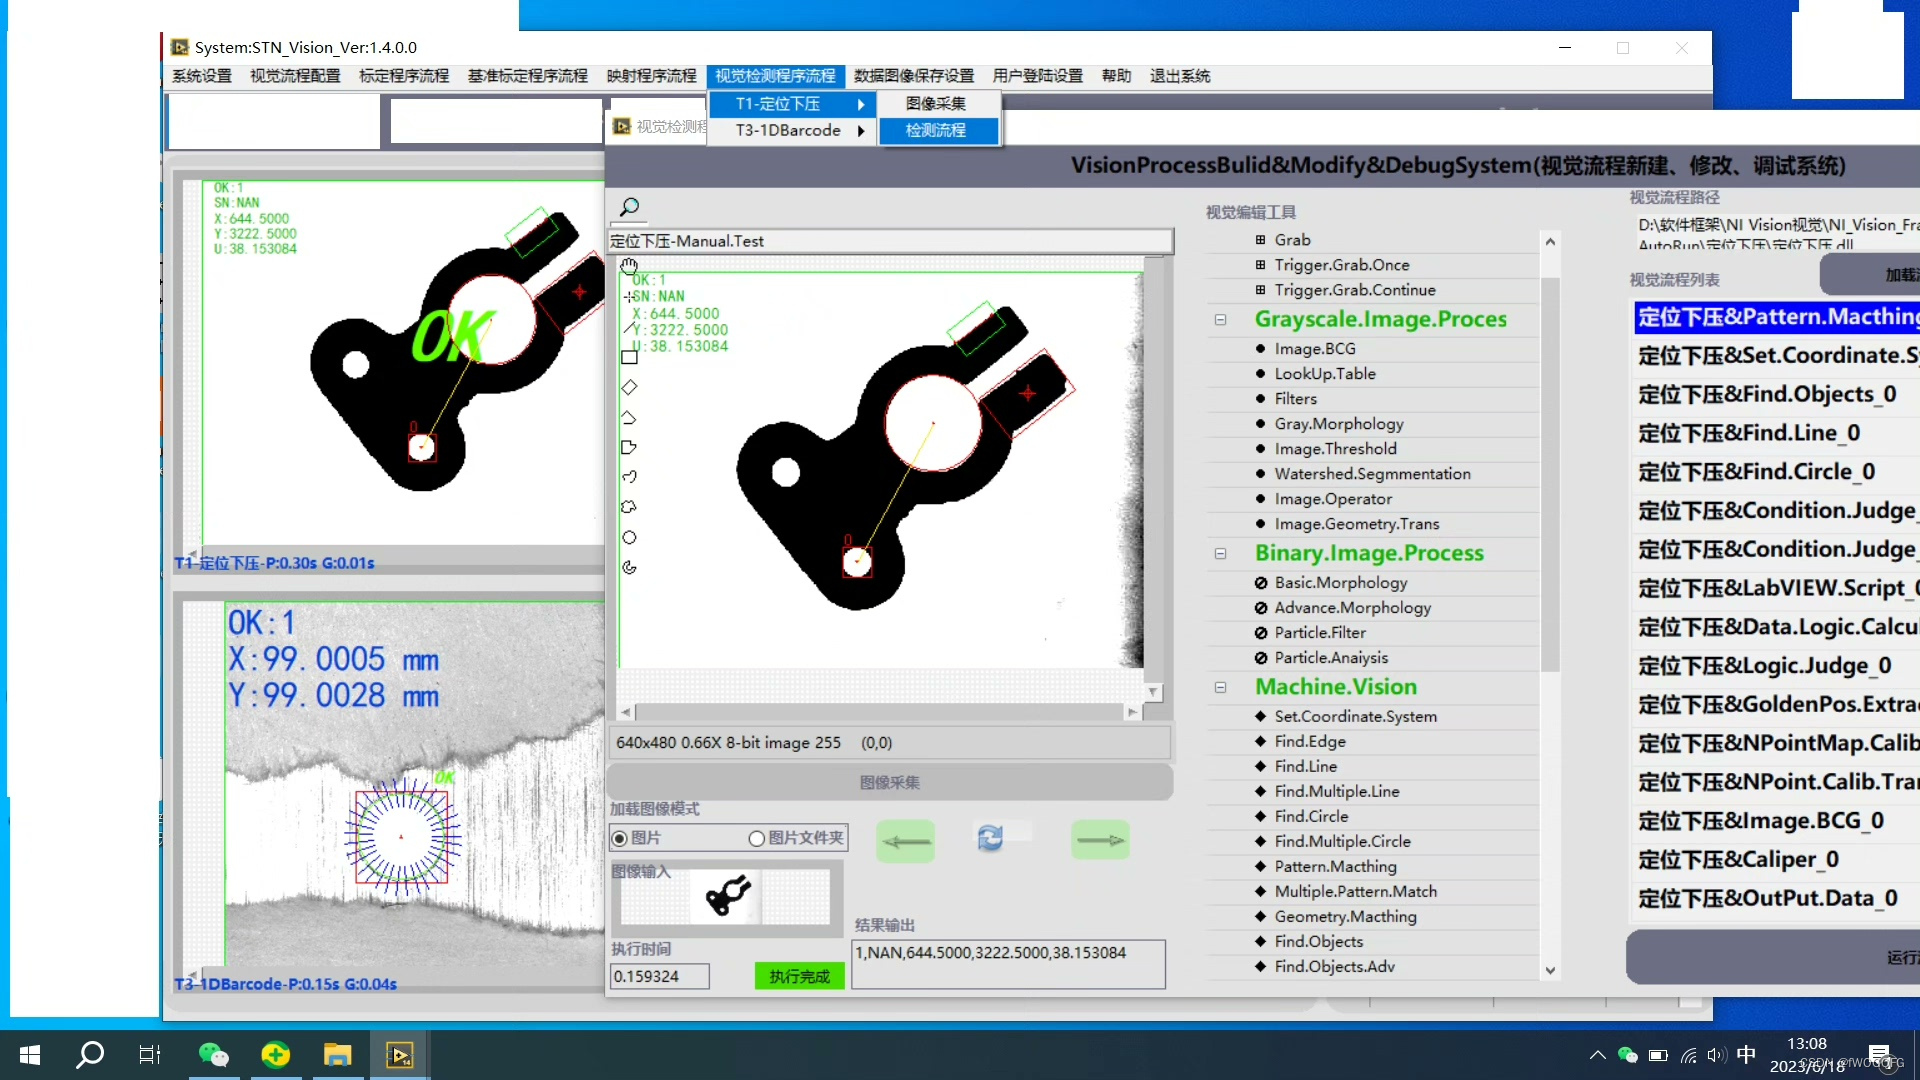Select the 图片文件夹 radio option

757,839
